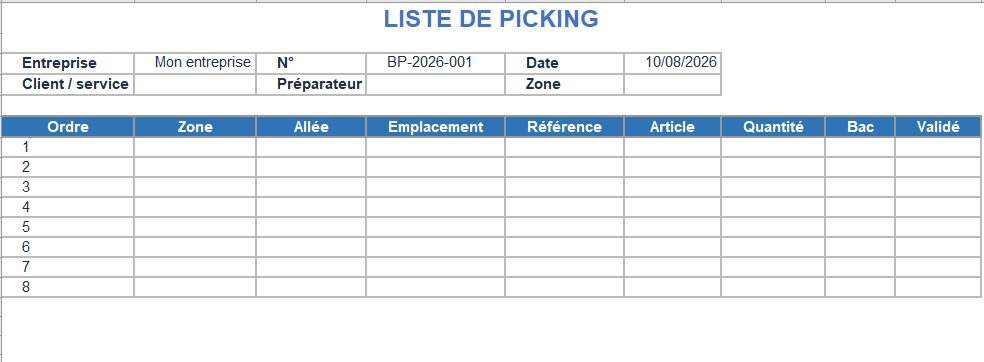The image size is (984, 362).
Task: Select the Quantité cell in row 8
Action: (773, 287)
